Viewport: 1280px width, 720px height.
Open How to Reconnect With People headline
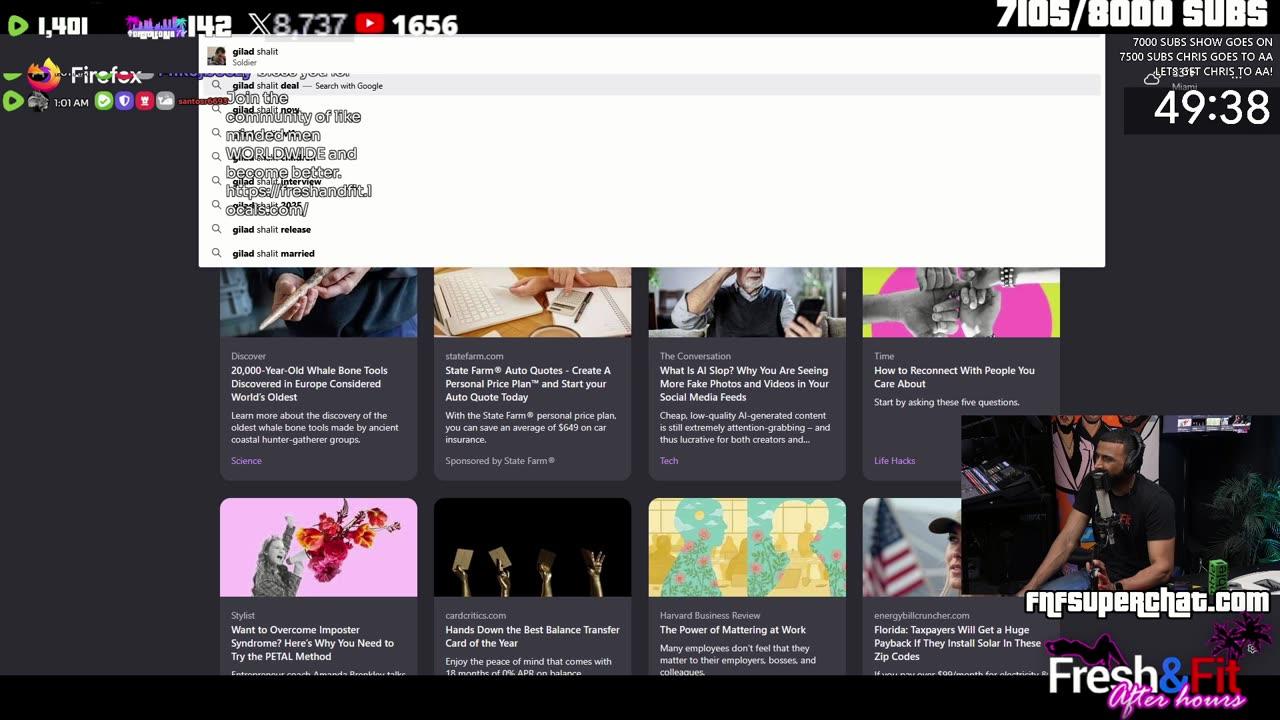[x=954, y=377]
